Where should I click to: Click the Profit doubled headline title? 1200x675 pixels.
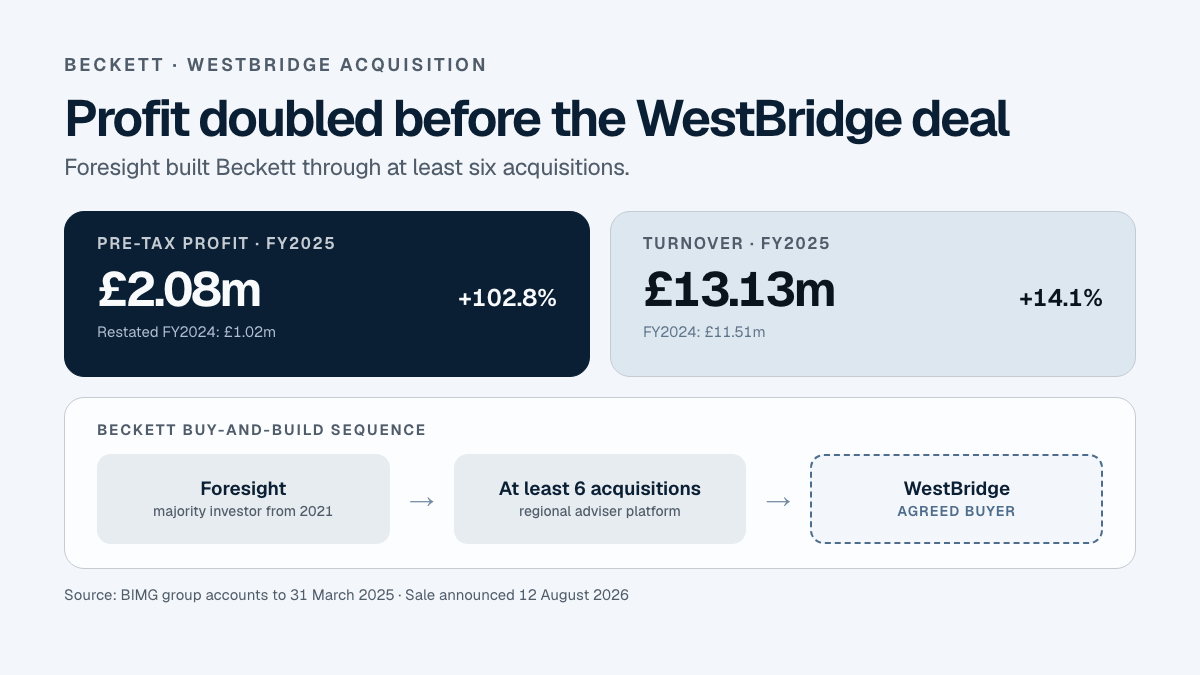[x=537, y=118]
